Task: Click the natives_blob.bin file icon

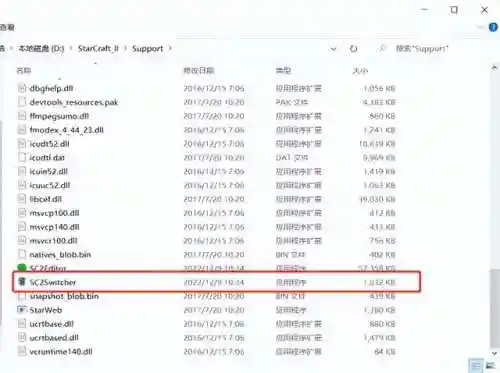Action: point(22,254)
